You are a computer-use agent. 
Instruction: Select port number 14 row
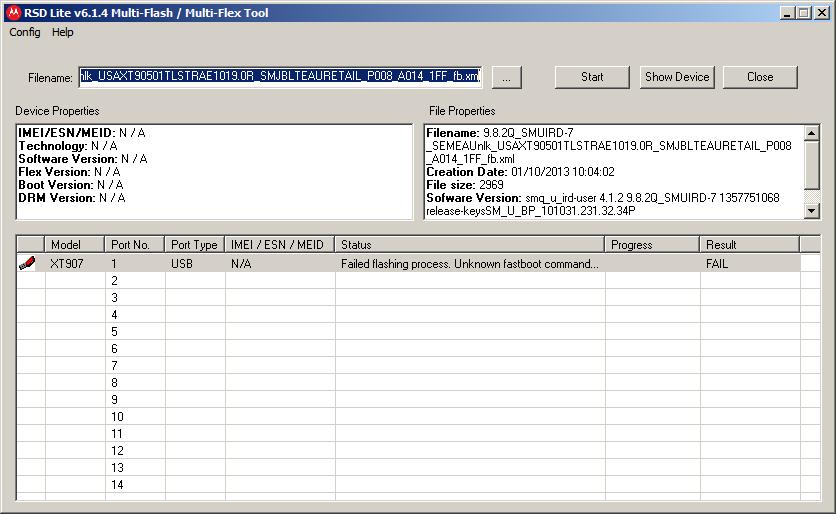tap(418, 485)
